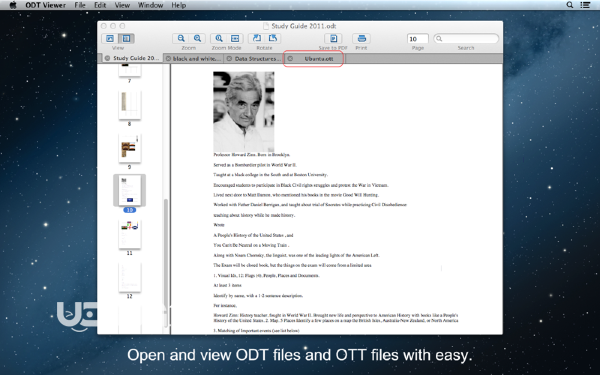Click the Page number input field
Image resolution: width=600 pixels, height=375 pixels.
(417, 39)
